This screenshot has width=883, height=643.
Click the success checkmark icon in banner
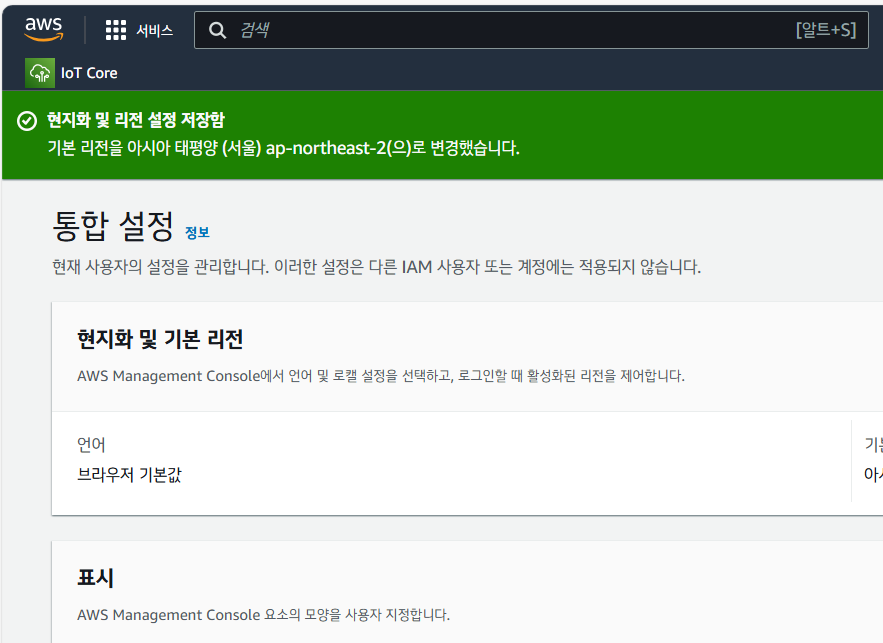pos(27,121)
